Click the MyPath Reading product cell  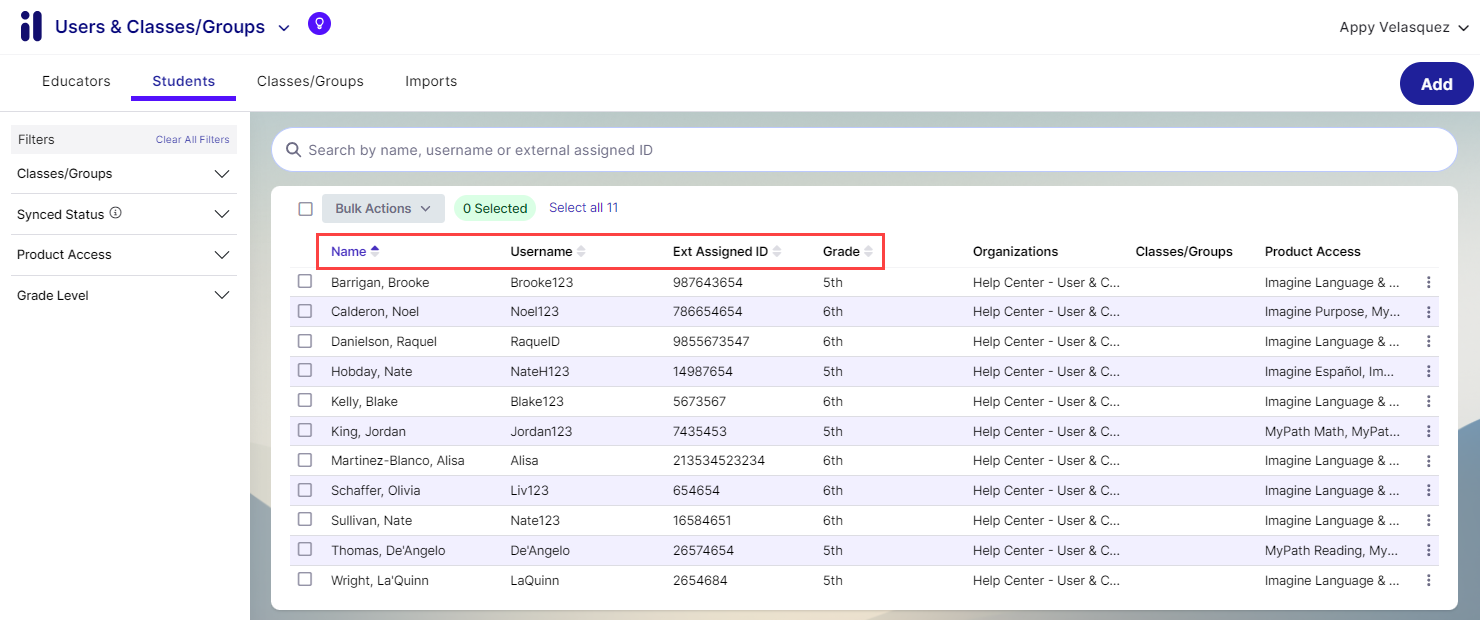coord(1331,551)
